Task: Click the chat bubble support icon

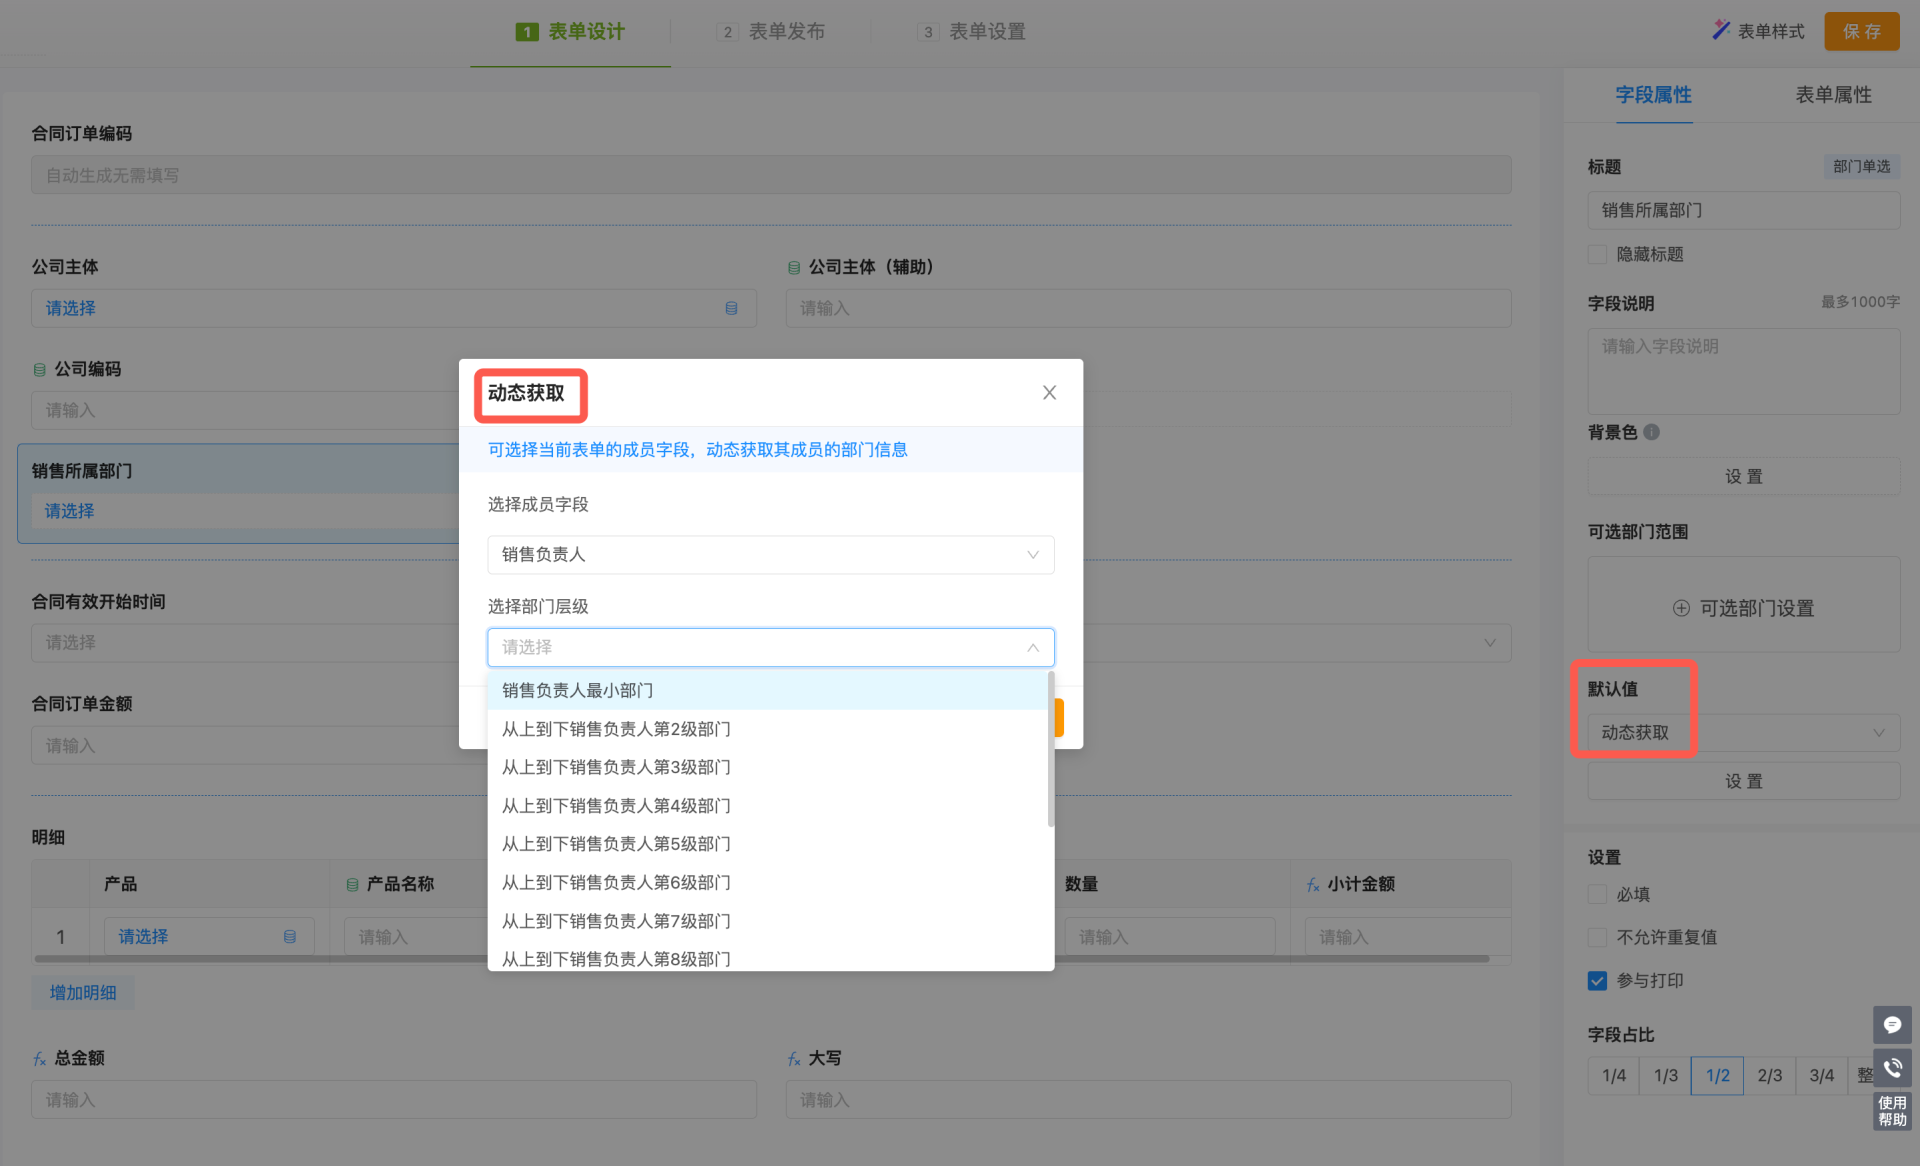Action: click(1891, 1025)
